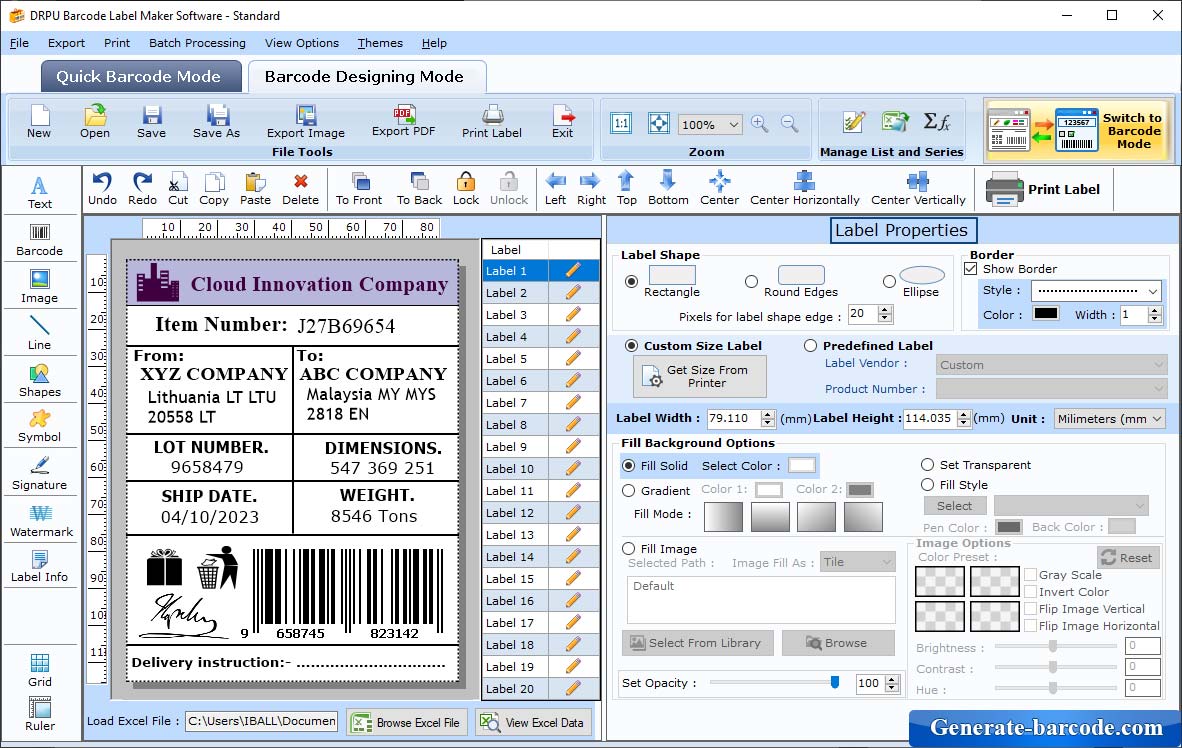Increase pixels for label shape edge

[886, 310]
